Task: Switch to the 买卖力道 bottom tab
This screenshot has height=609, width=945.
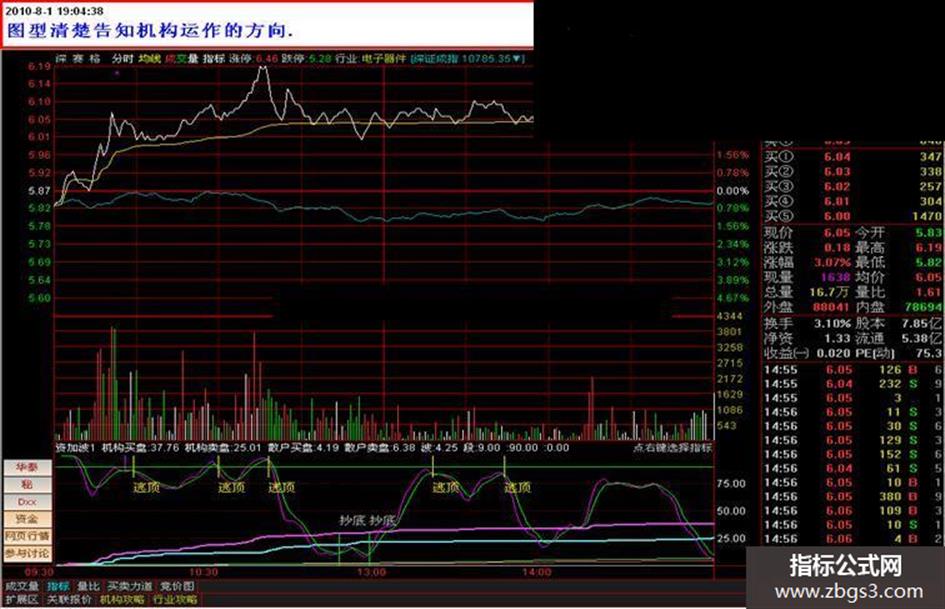Action: click(x=130, y=586)
